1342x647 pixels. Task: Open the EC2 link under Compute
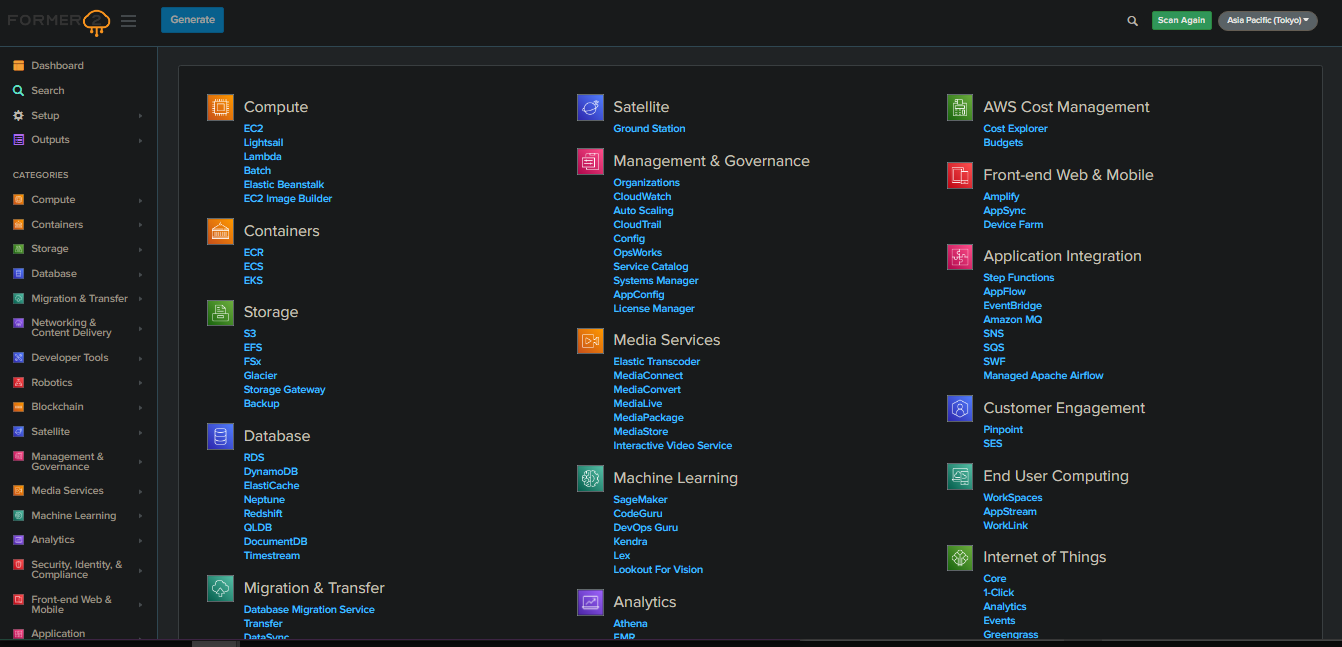tap(253, 129)
